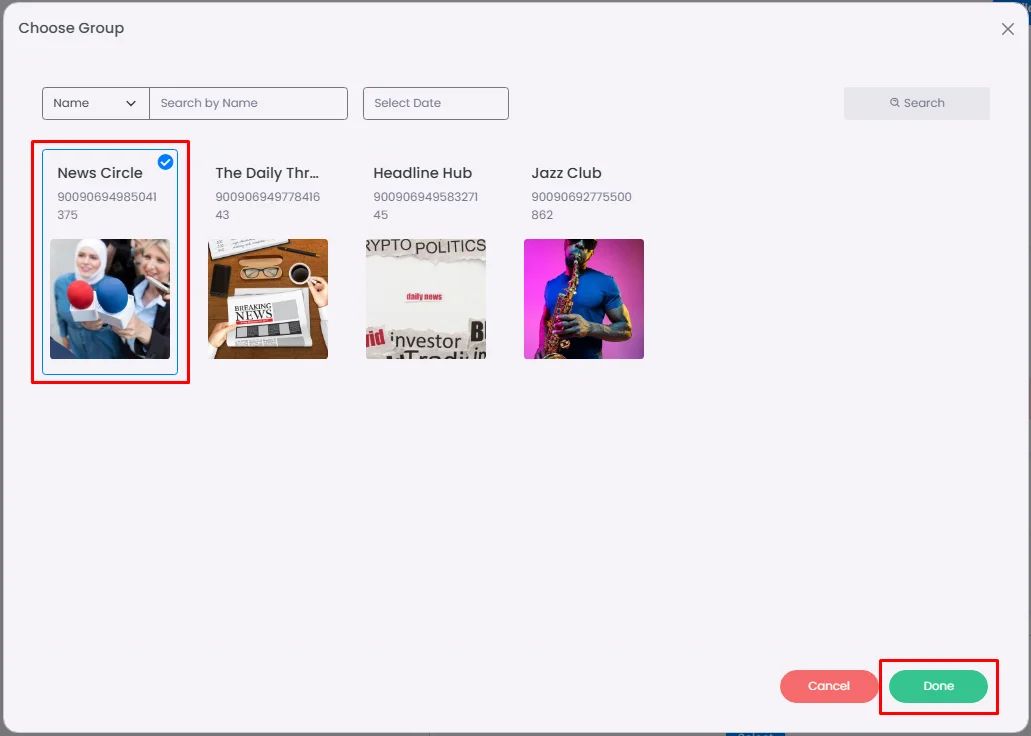Click the Headline Hub group ID number

[x=425, y=206]
